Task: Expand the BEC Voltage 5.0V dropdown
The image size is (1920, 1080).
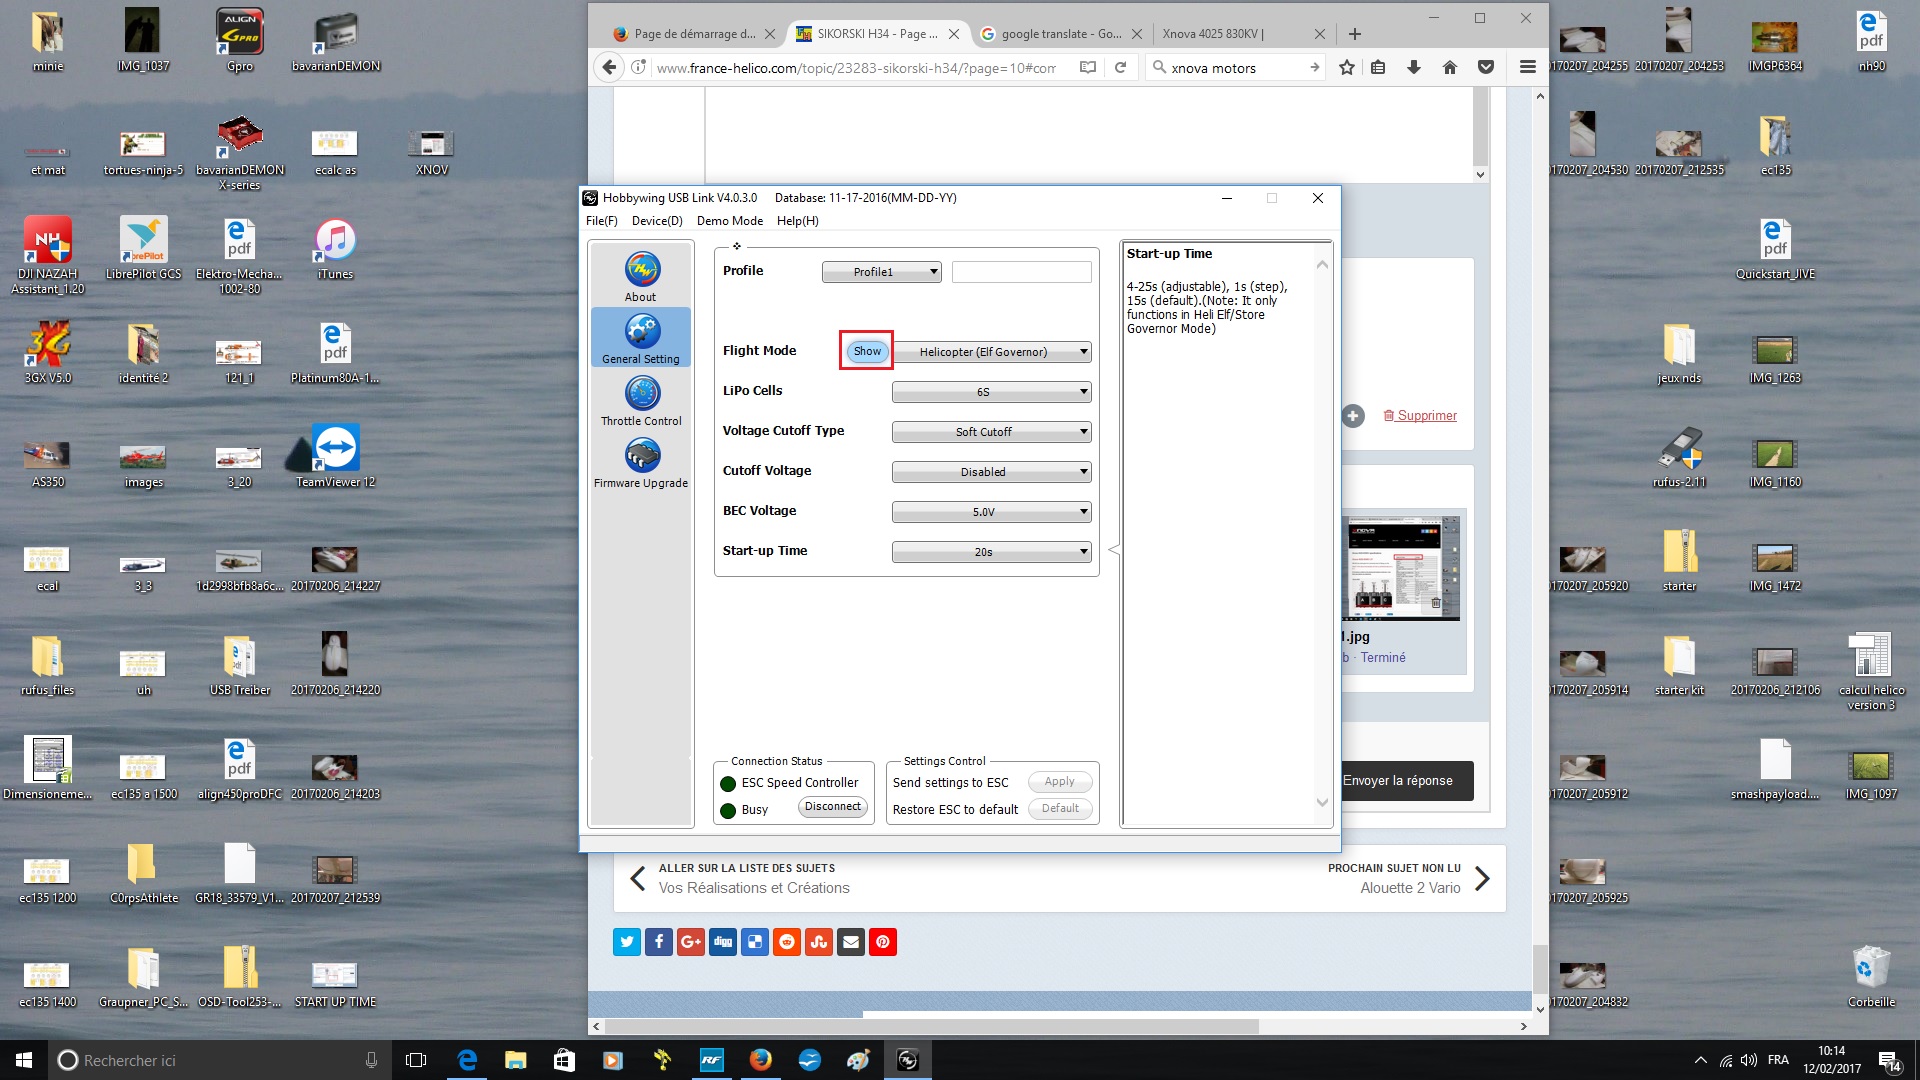Action: pyautogui.click(x=991, y=512)
